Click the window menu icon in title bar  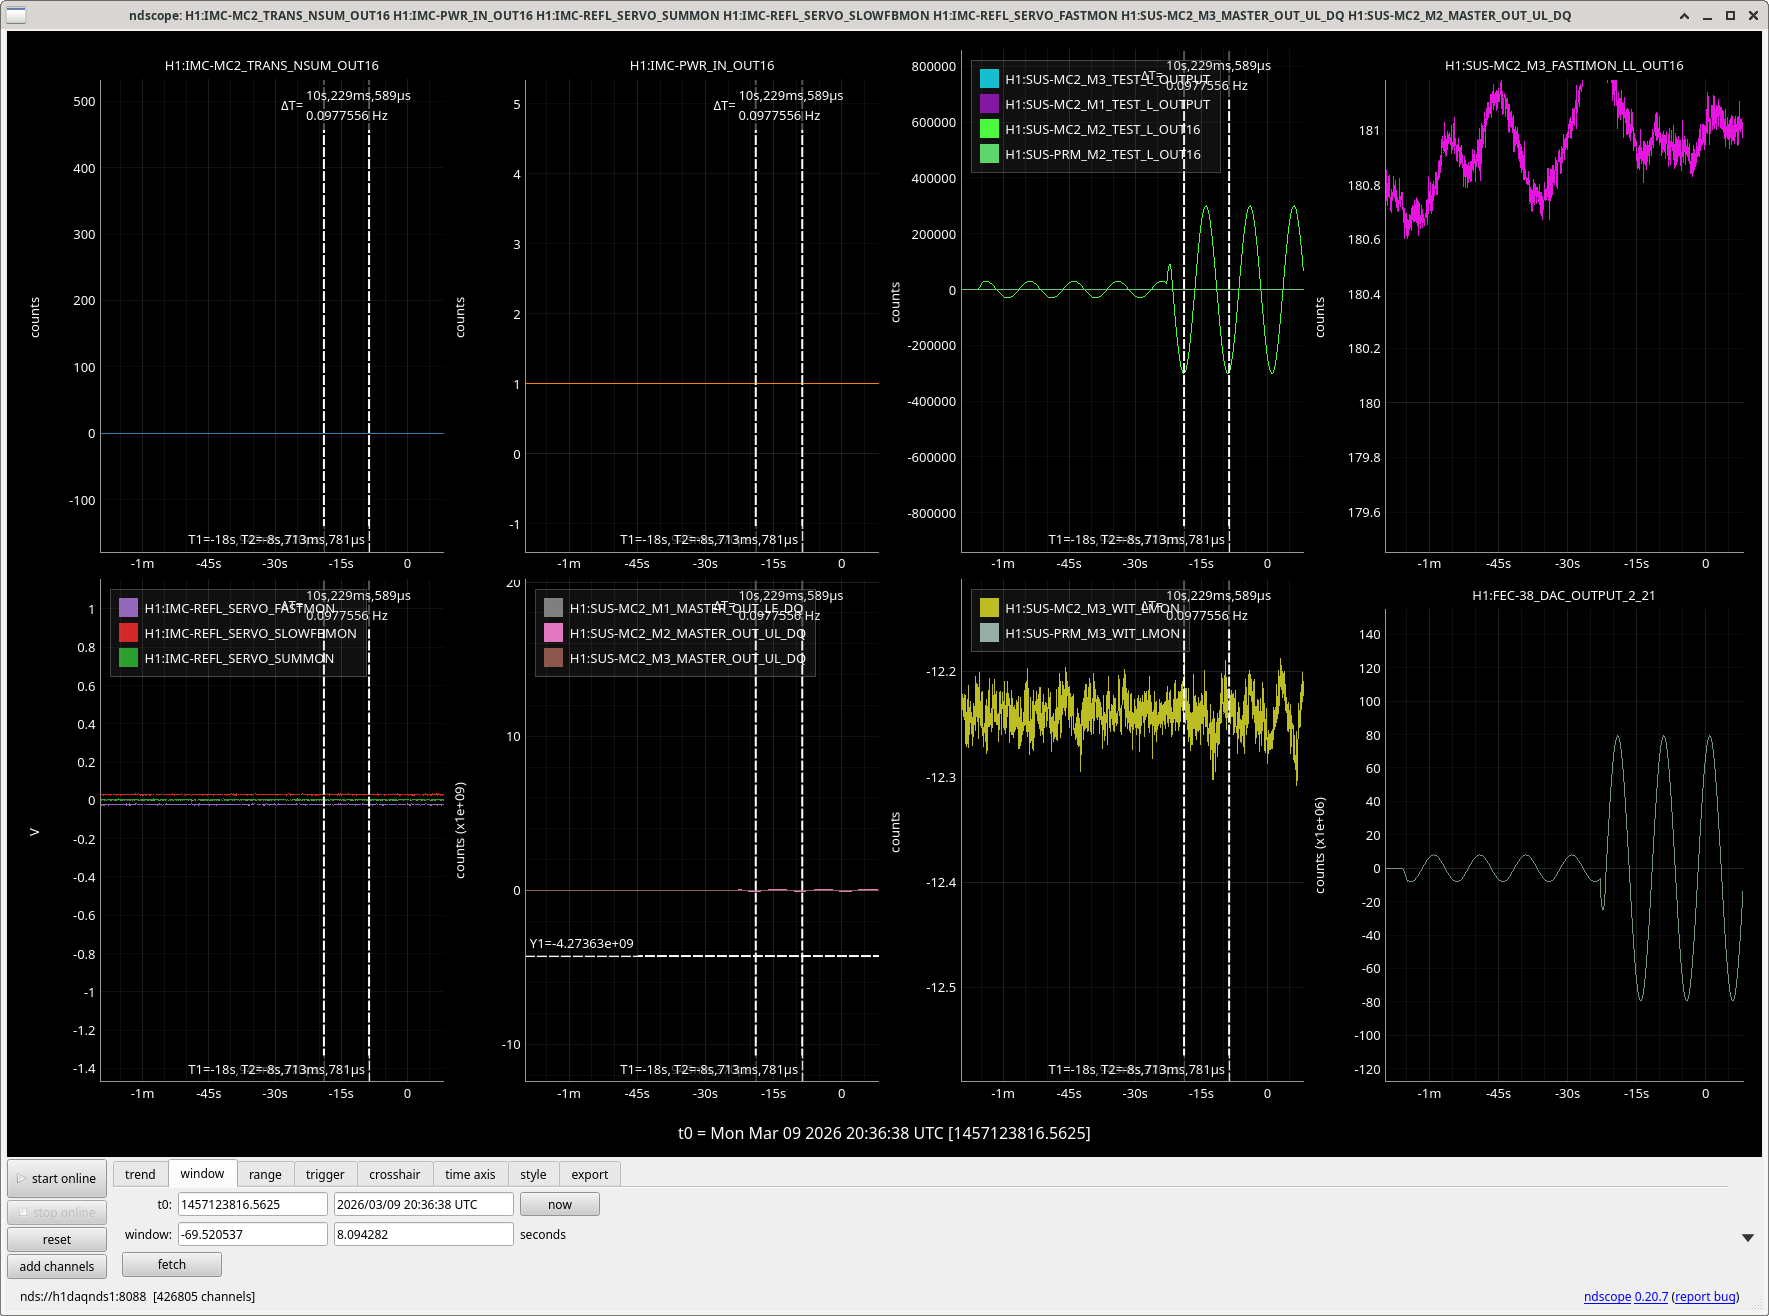click(16, 15)
